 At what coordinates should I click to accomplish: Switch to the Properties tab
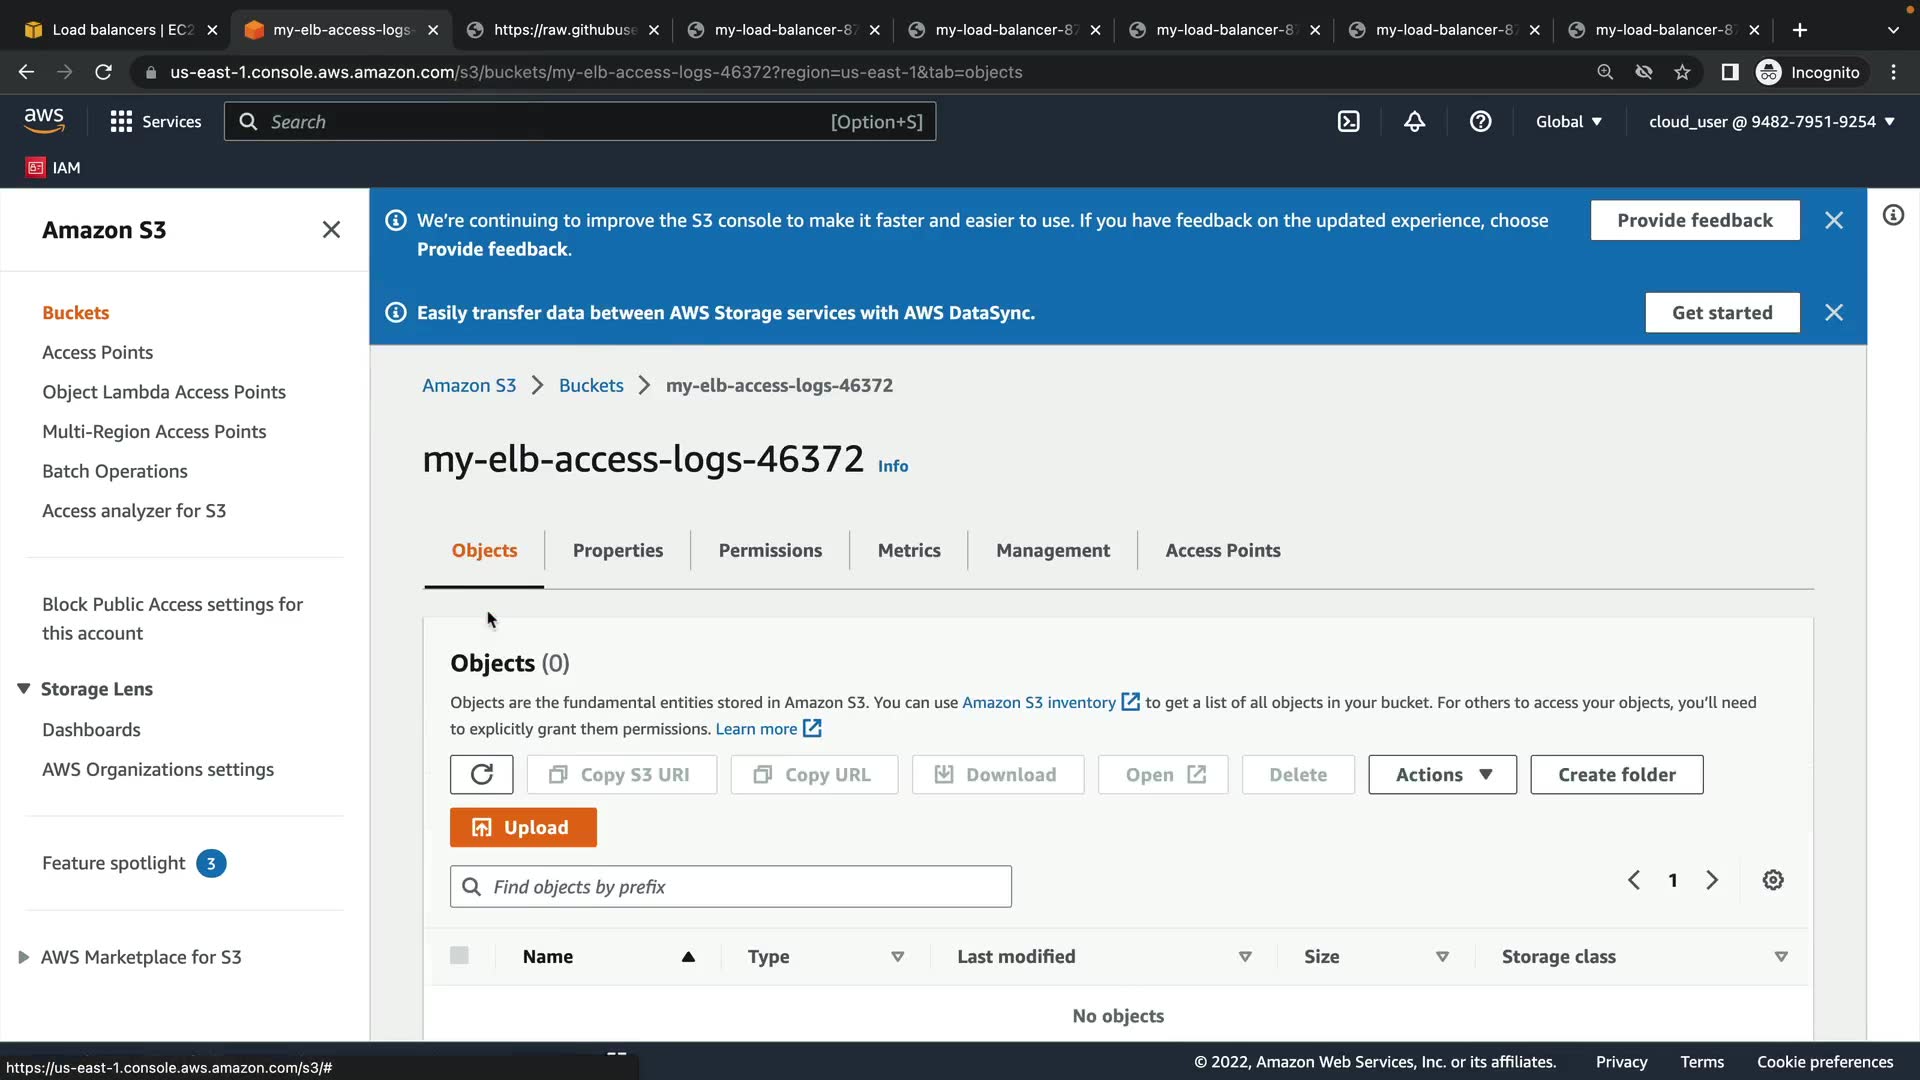point(617,551)
